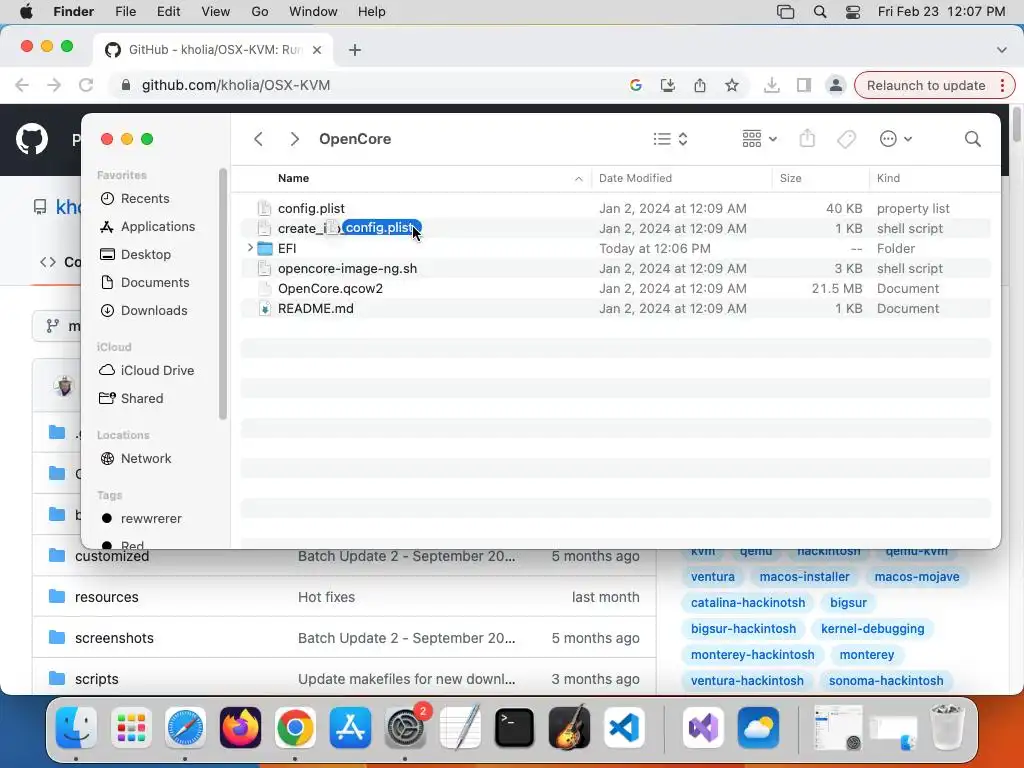Sort by Size column header
The height and width of the screenshot is (768, 1024).
(790, 178)
